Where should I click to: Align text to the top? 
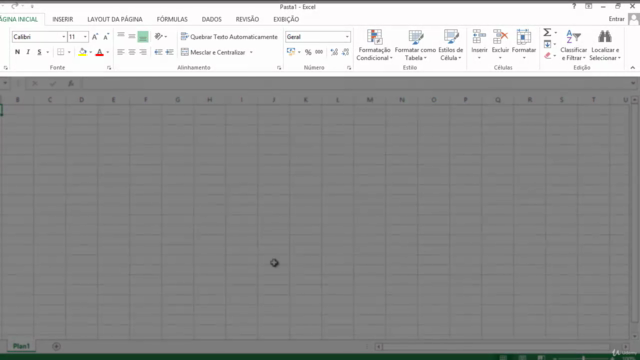pos(121,37)
